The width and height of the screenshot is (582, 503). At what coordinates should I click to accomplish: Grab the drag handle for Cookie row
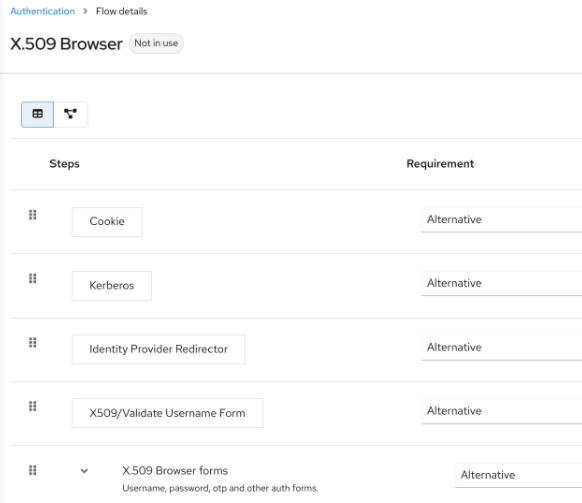(x=33, y=215)
